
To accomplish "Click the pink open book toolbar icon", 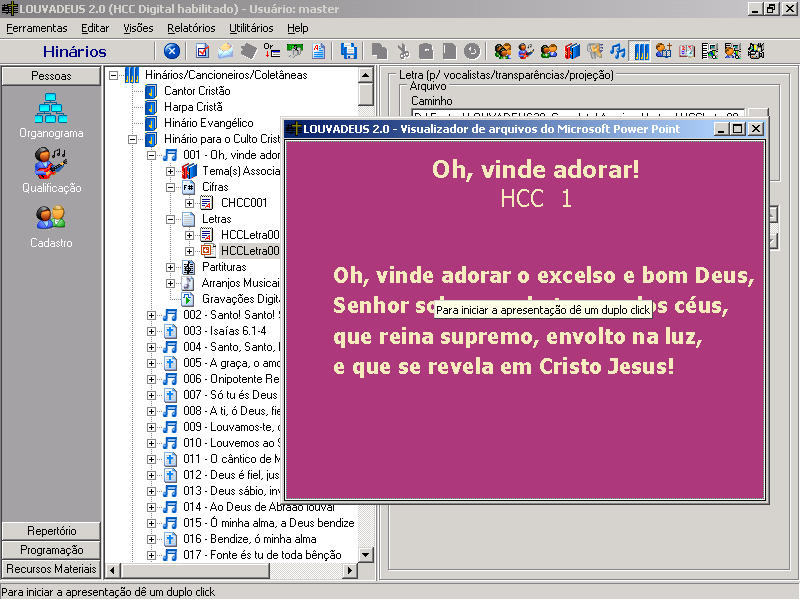I will click(x=687, y=51).
